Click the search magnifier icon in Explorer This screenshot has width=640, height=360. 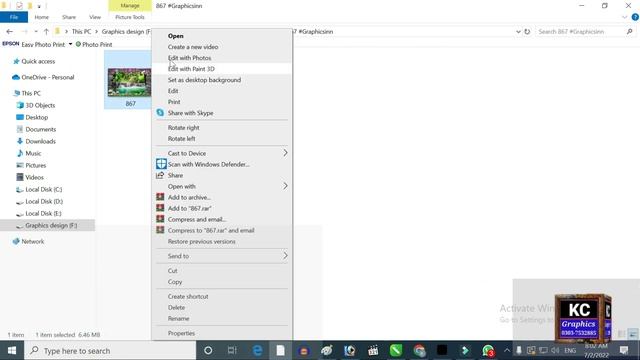(x=629, y=31)
